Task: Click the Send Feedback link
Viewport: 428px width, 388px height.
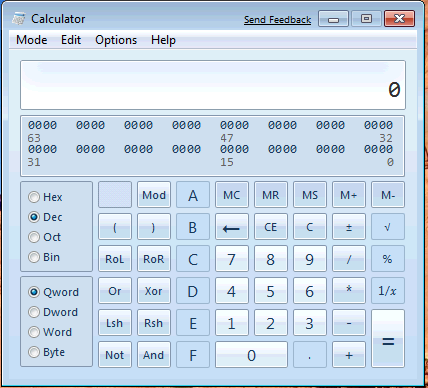Action: [277, 20]
